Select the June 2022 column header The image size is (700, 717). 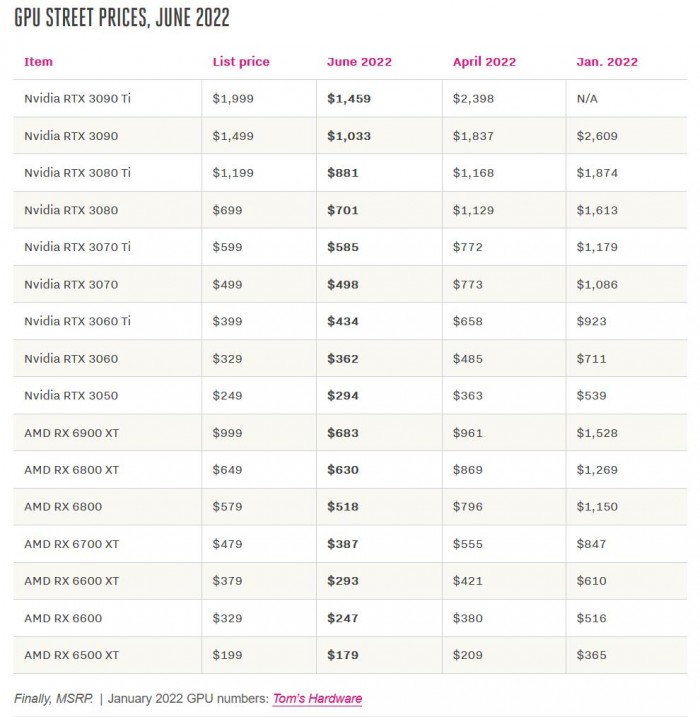coord(357,62)
